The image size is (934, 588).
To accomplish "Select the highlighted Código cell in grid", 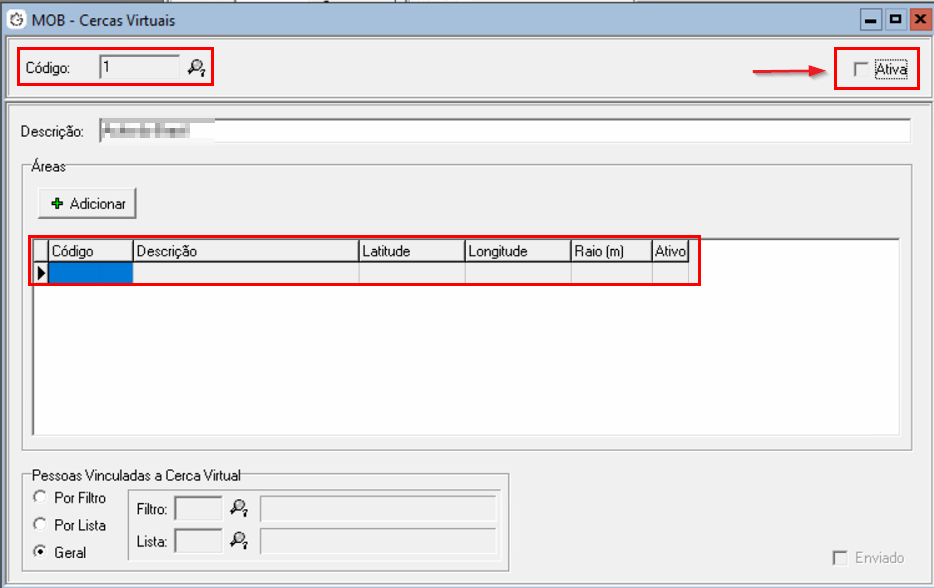I will (91, 273).
